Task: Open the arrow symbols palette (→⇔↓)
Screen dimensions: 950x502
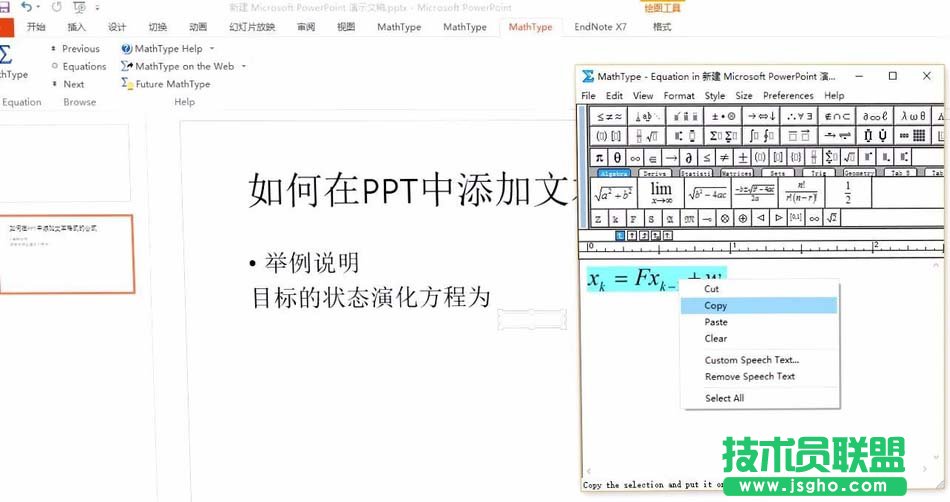Action: pyautogui.click(x=761, y=116)
